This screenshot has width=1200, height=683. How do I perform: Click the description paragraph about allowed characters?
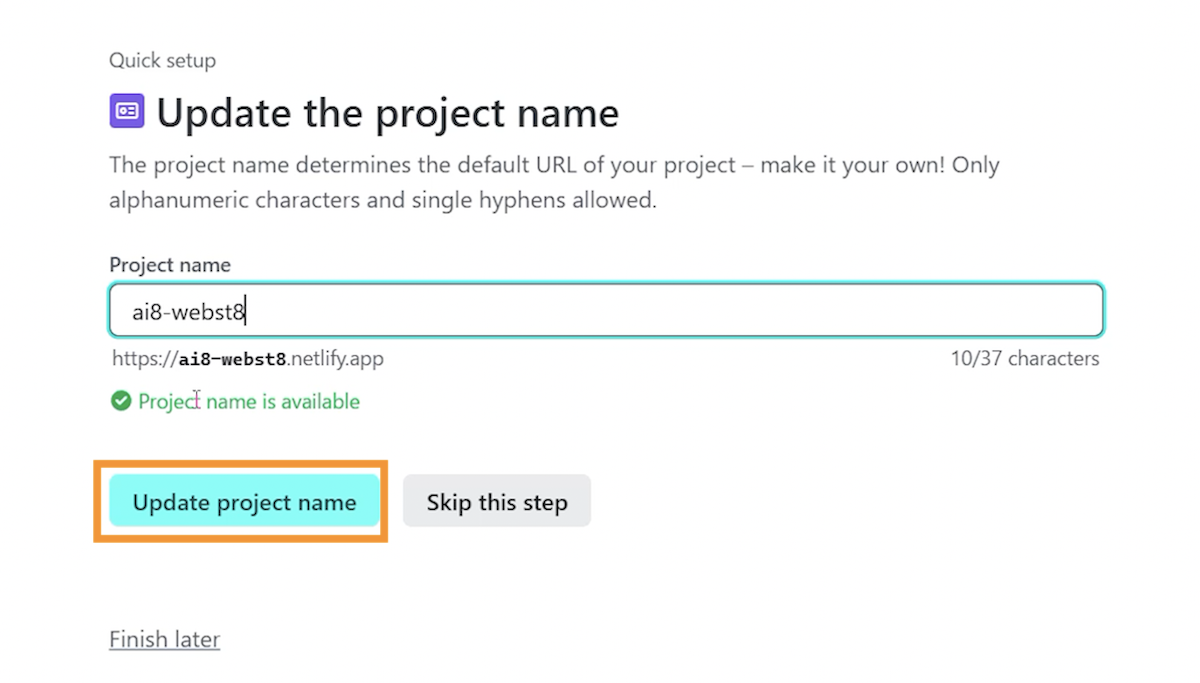tap(554, 182)
